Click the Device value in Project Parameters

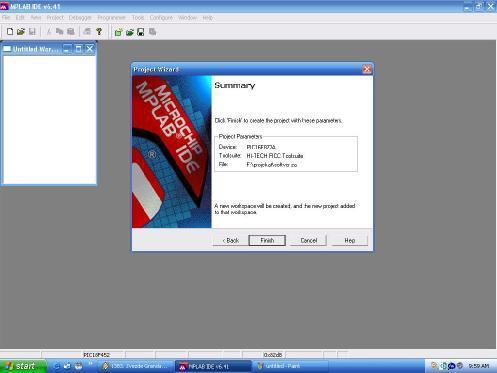click(261, 147)
